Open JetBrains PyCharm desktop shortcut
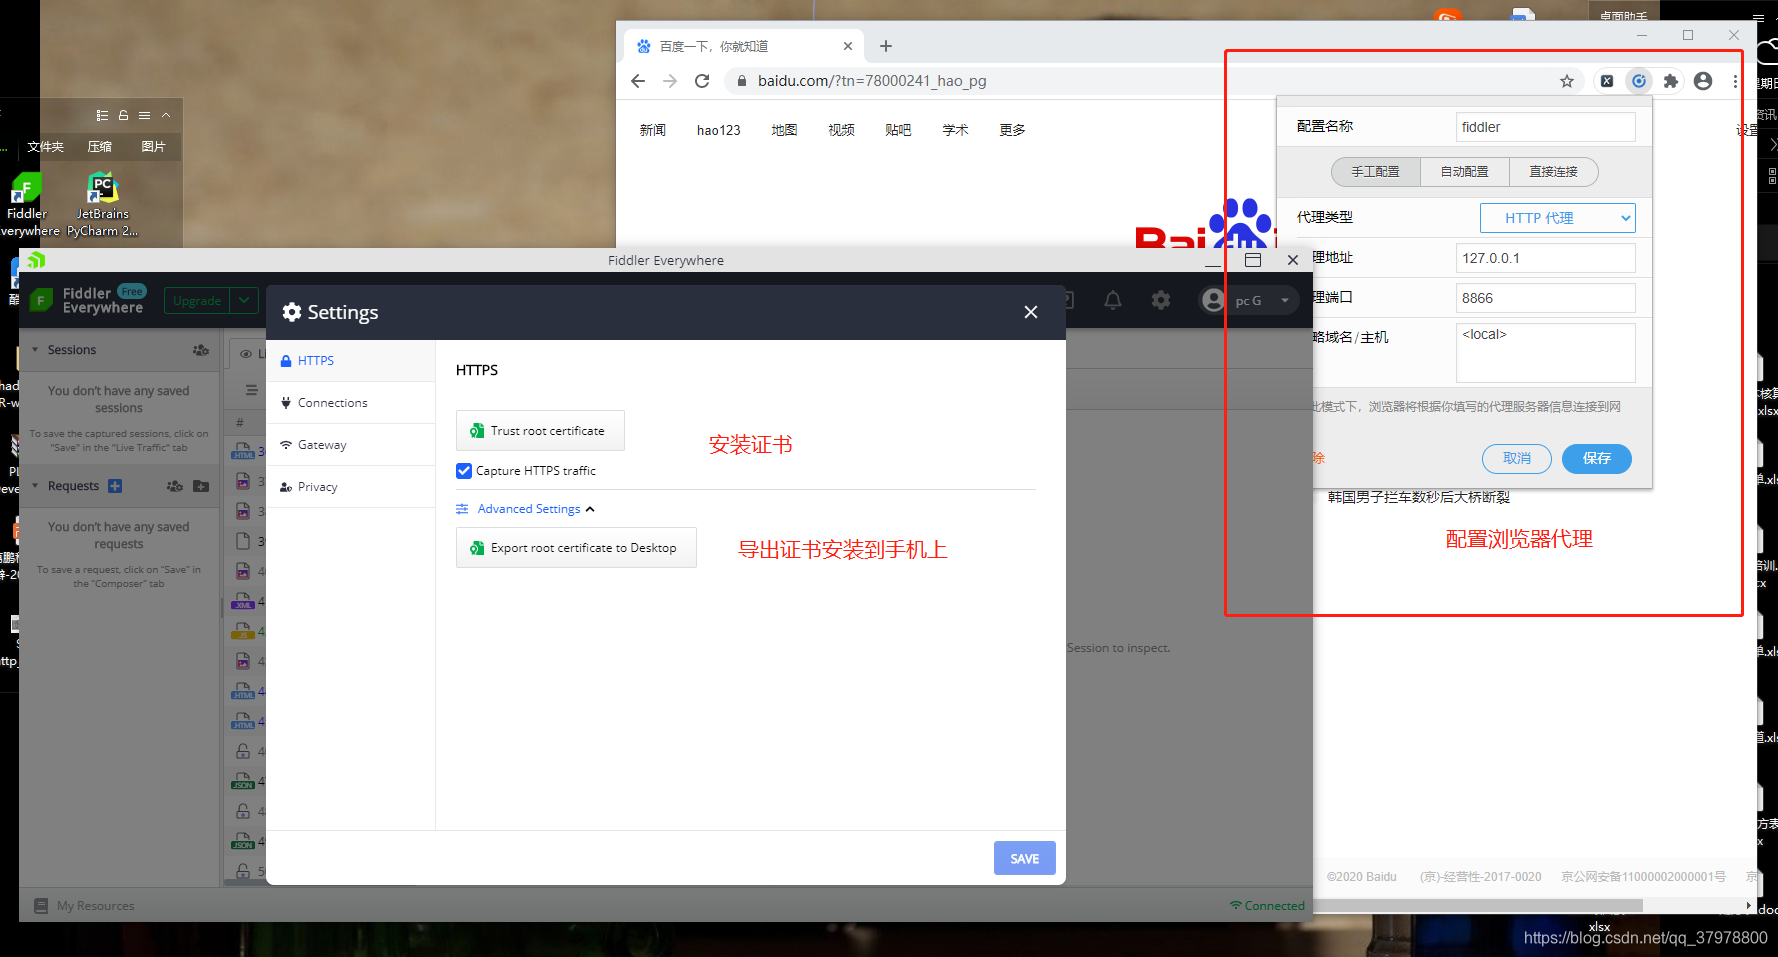The width and height of the screenshot is (1778, 957). click(103, 205)
